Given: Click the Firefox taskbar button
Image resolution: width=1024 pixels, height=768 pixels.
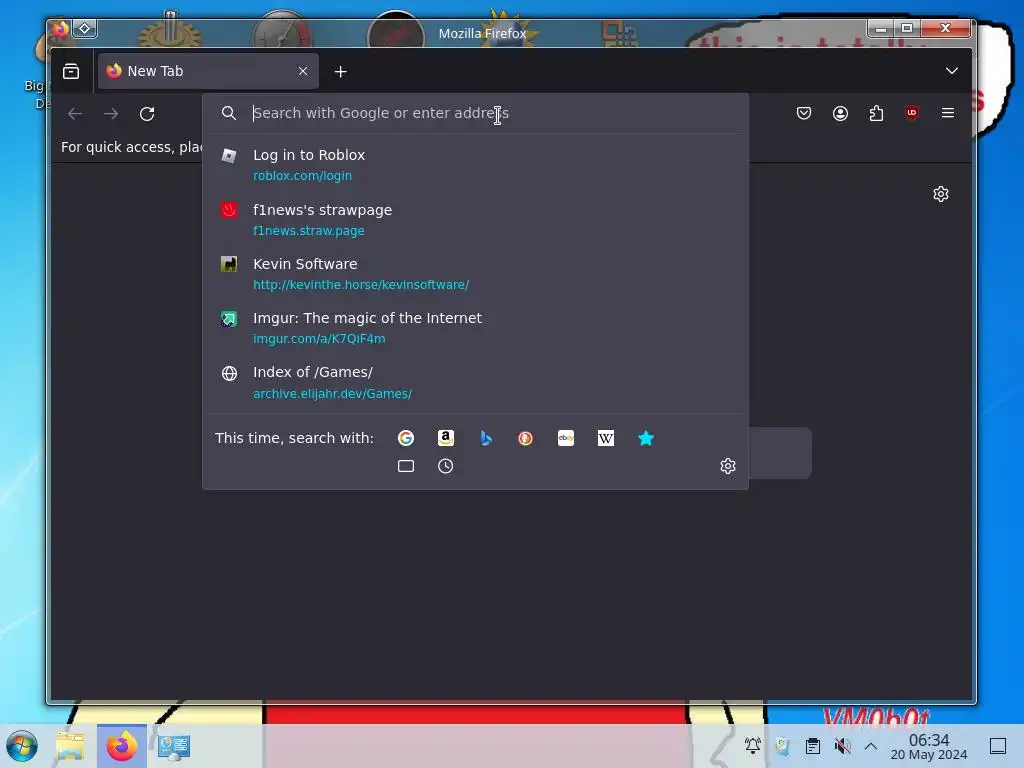Looking at the screenshot, I should (x=121, y=746).
